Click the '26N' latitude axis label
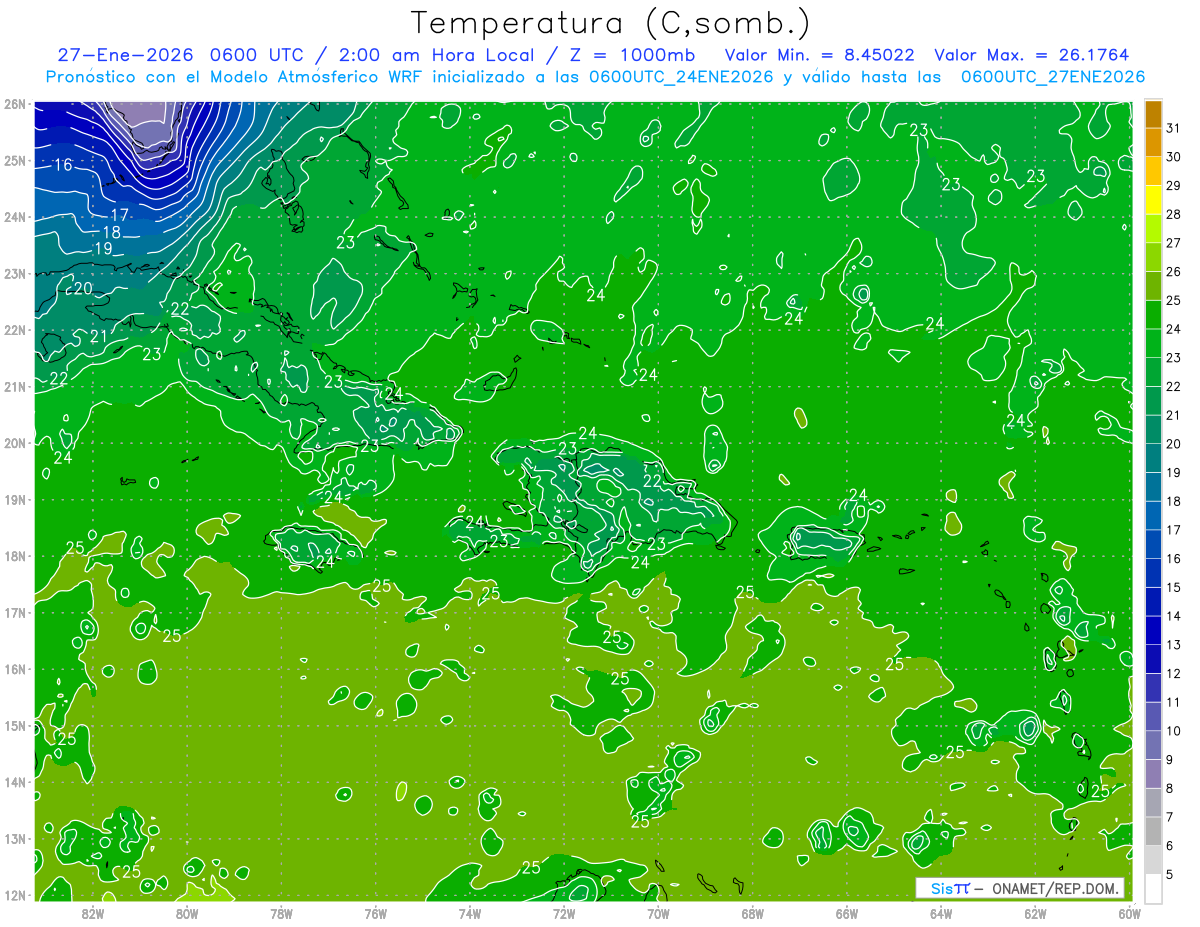 pyautogui.click(x=14, y=104)
